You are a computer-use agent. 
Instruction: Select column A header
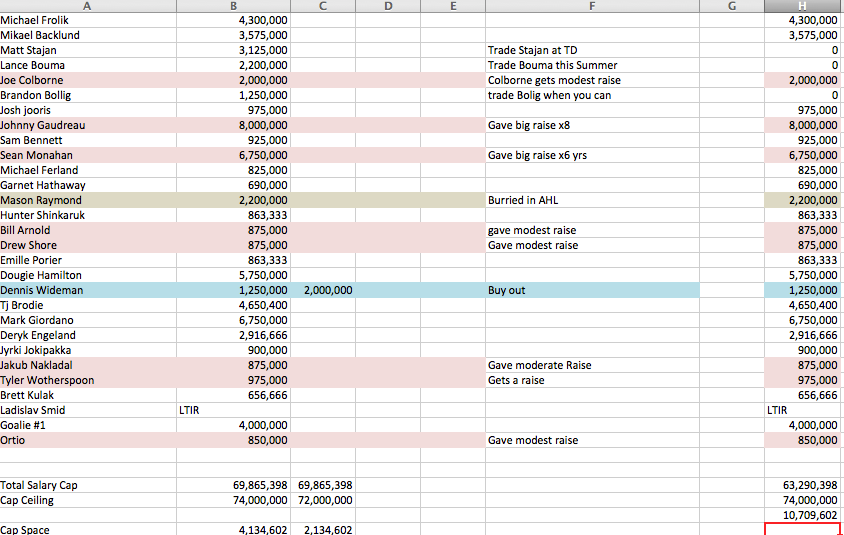tap(88, 6)
